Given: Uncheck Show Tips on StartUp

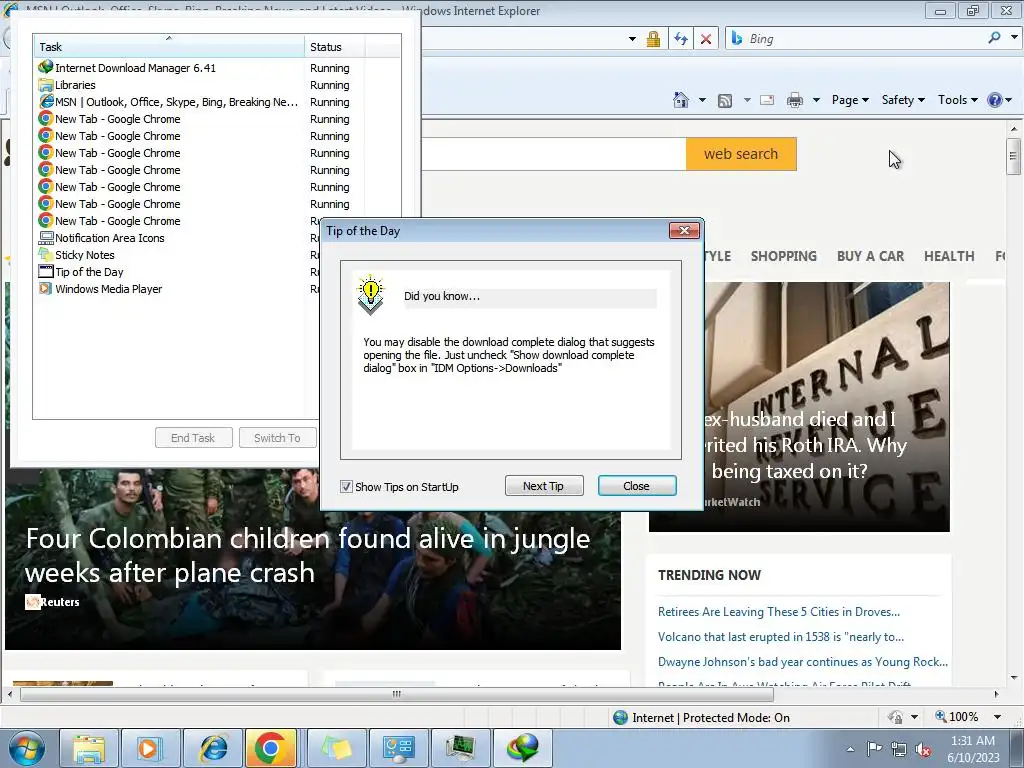Looking at the screenshot, I should (346, 487).
